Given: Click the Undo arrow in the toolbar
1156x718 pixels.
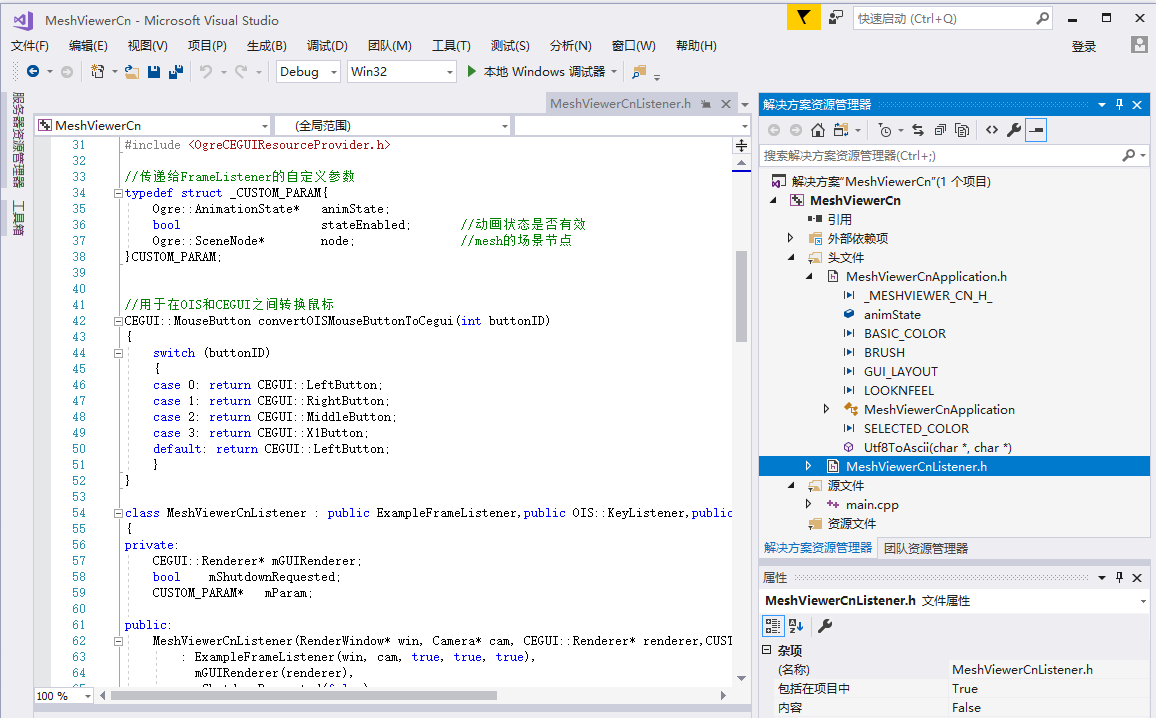Looking at the screenshot, I should [205, 71].
